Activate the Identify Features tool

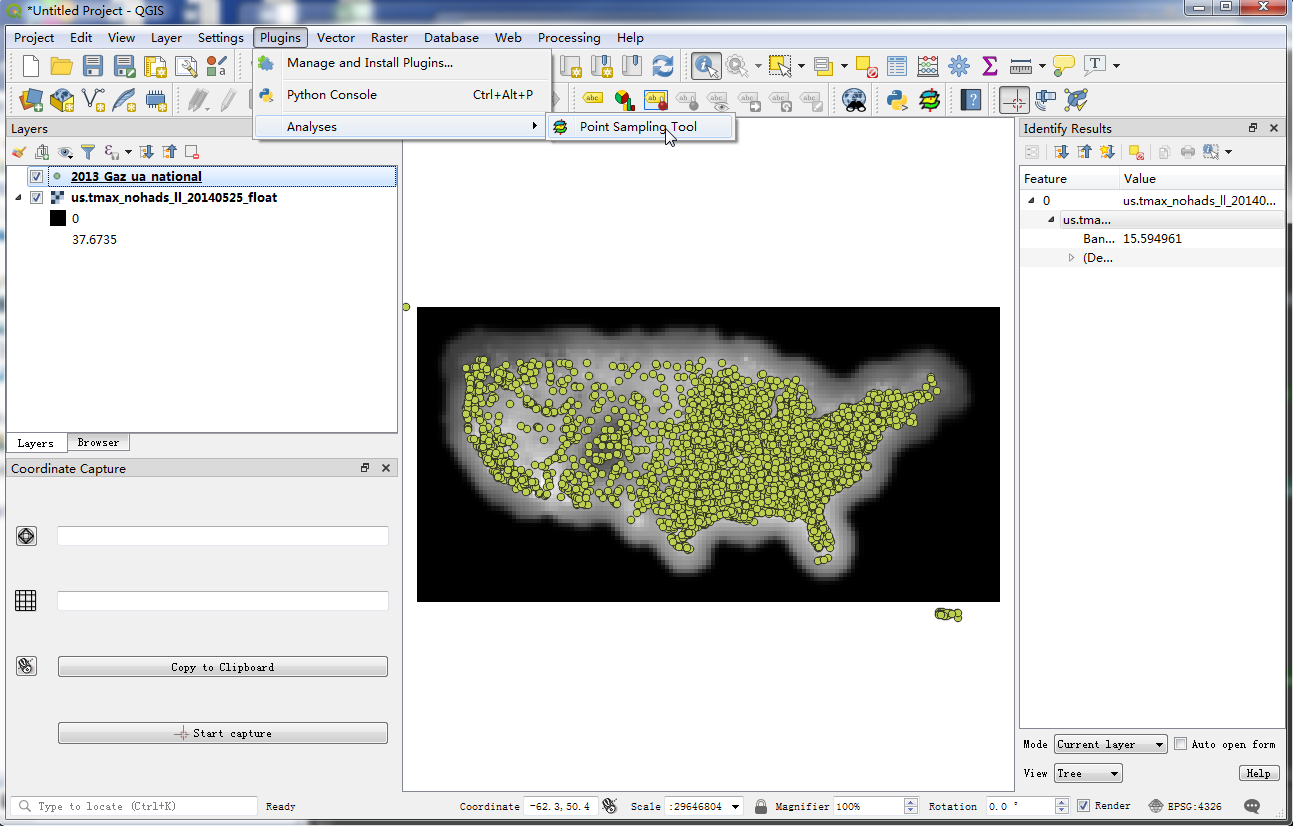(x=706, y=66)
